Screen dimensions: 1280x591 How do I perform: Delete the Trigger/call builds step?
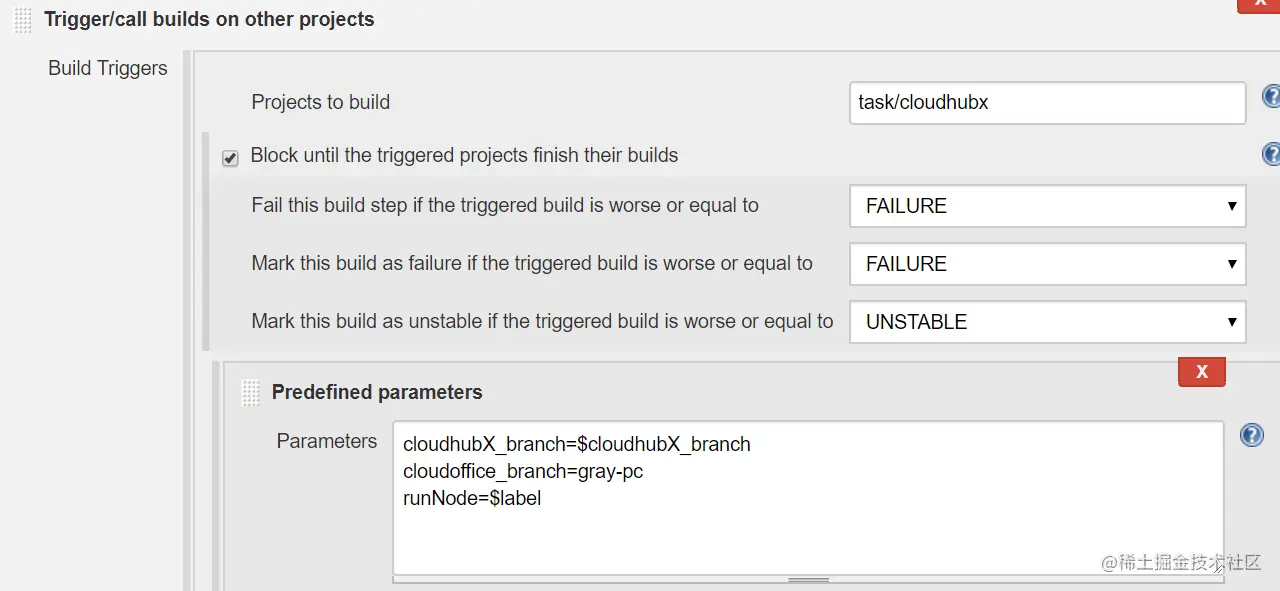coord(1258,5)
